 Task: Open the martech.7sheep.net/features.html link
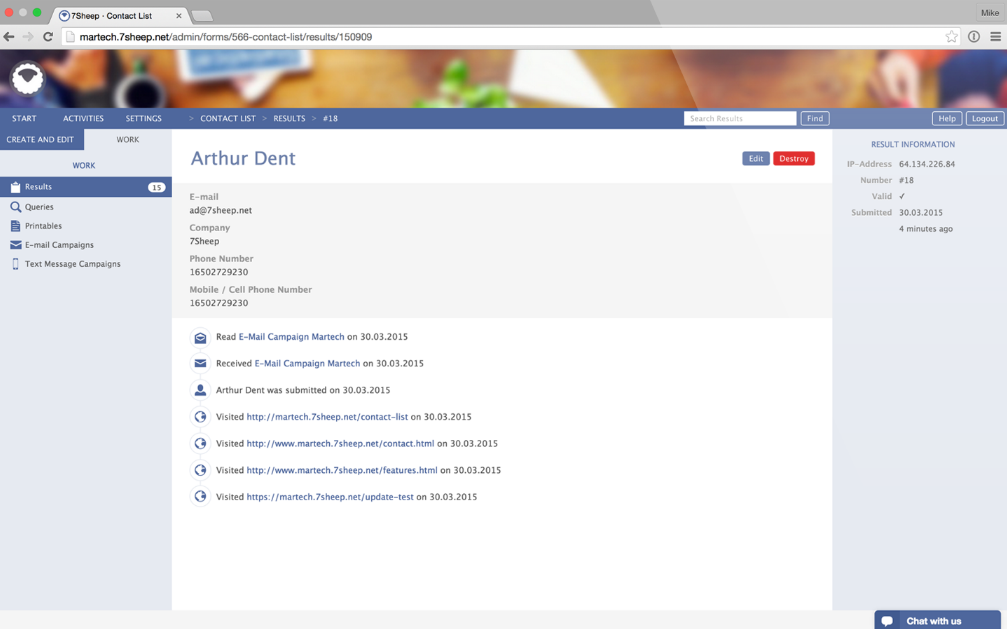[341, 470]
